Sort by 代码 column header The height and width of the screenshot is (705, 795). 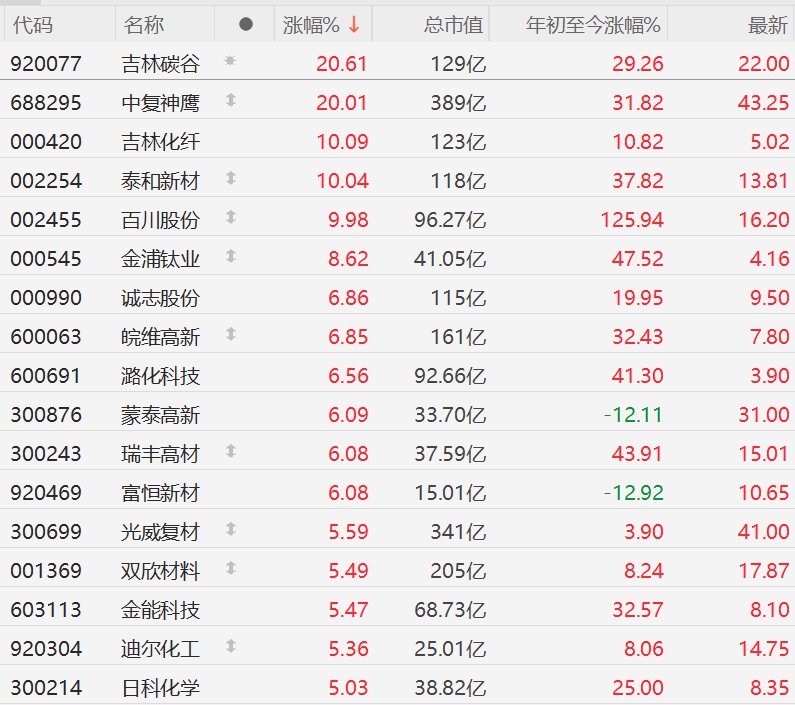pyautogui.click(x=33, y=25)
